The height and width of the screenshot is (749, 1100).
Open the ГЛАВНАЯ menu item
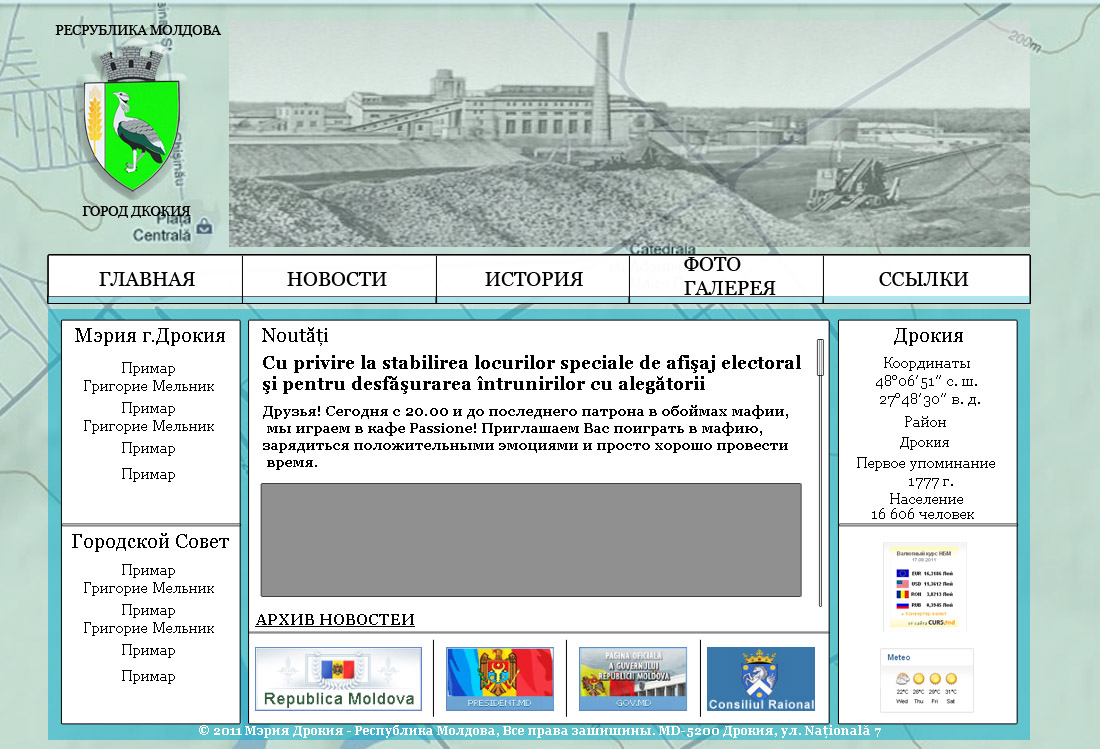[x=146, y=279]
